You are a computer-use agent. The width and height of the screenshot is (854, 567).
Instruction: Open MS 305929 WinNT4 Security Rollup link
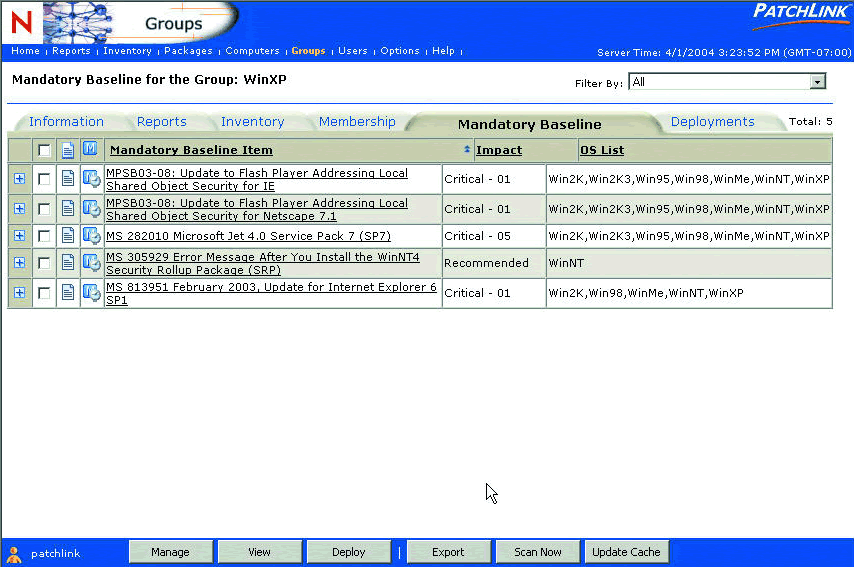[263, 263]
